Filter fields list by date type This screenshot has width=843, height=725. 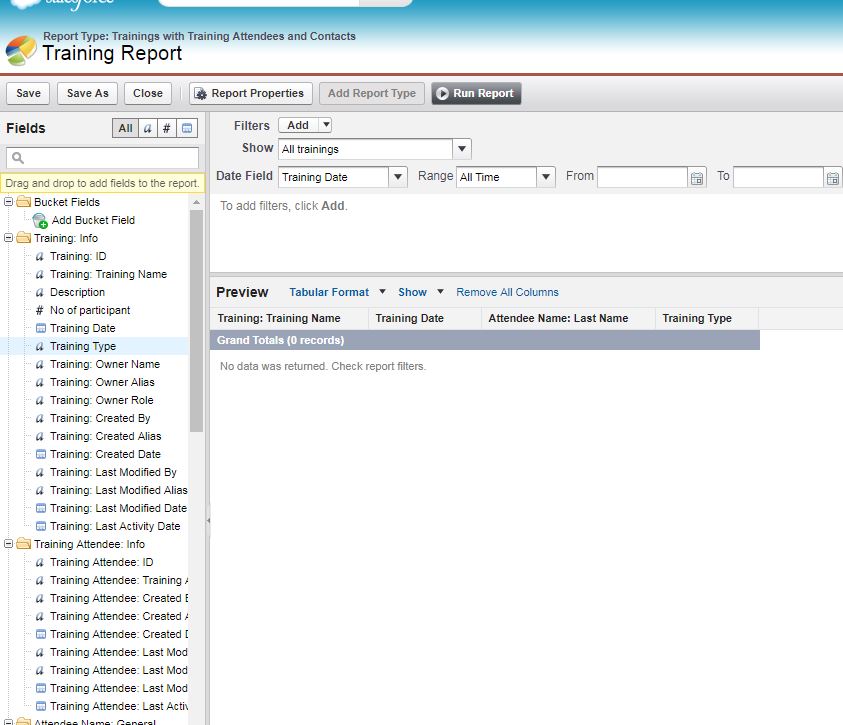pyautogui.click(x=187, y=128)
